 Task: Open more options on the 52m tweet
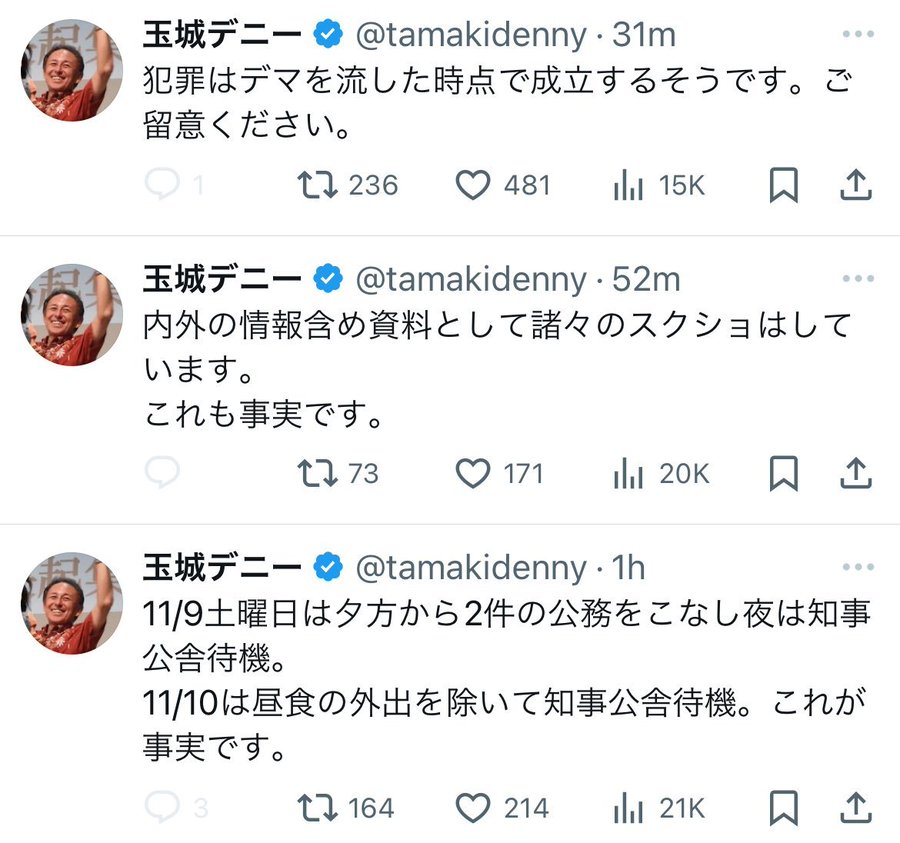click(858, 280)
